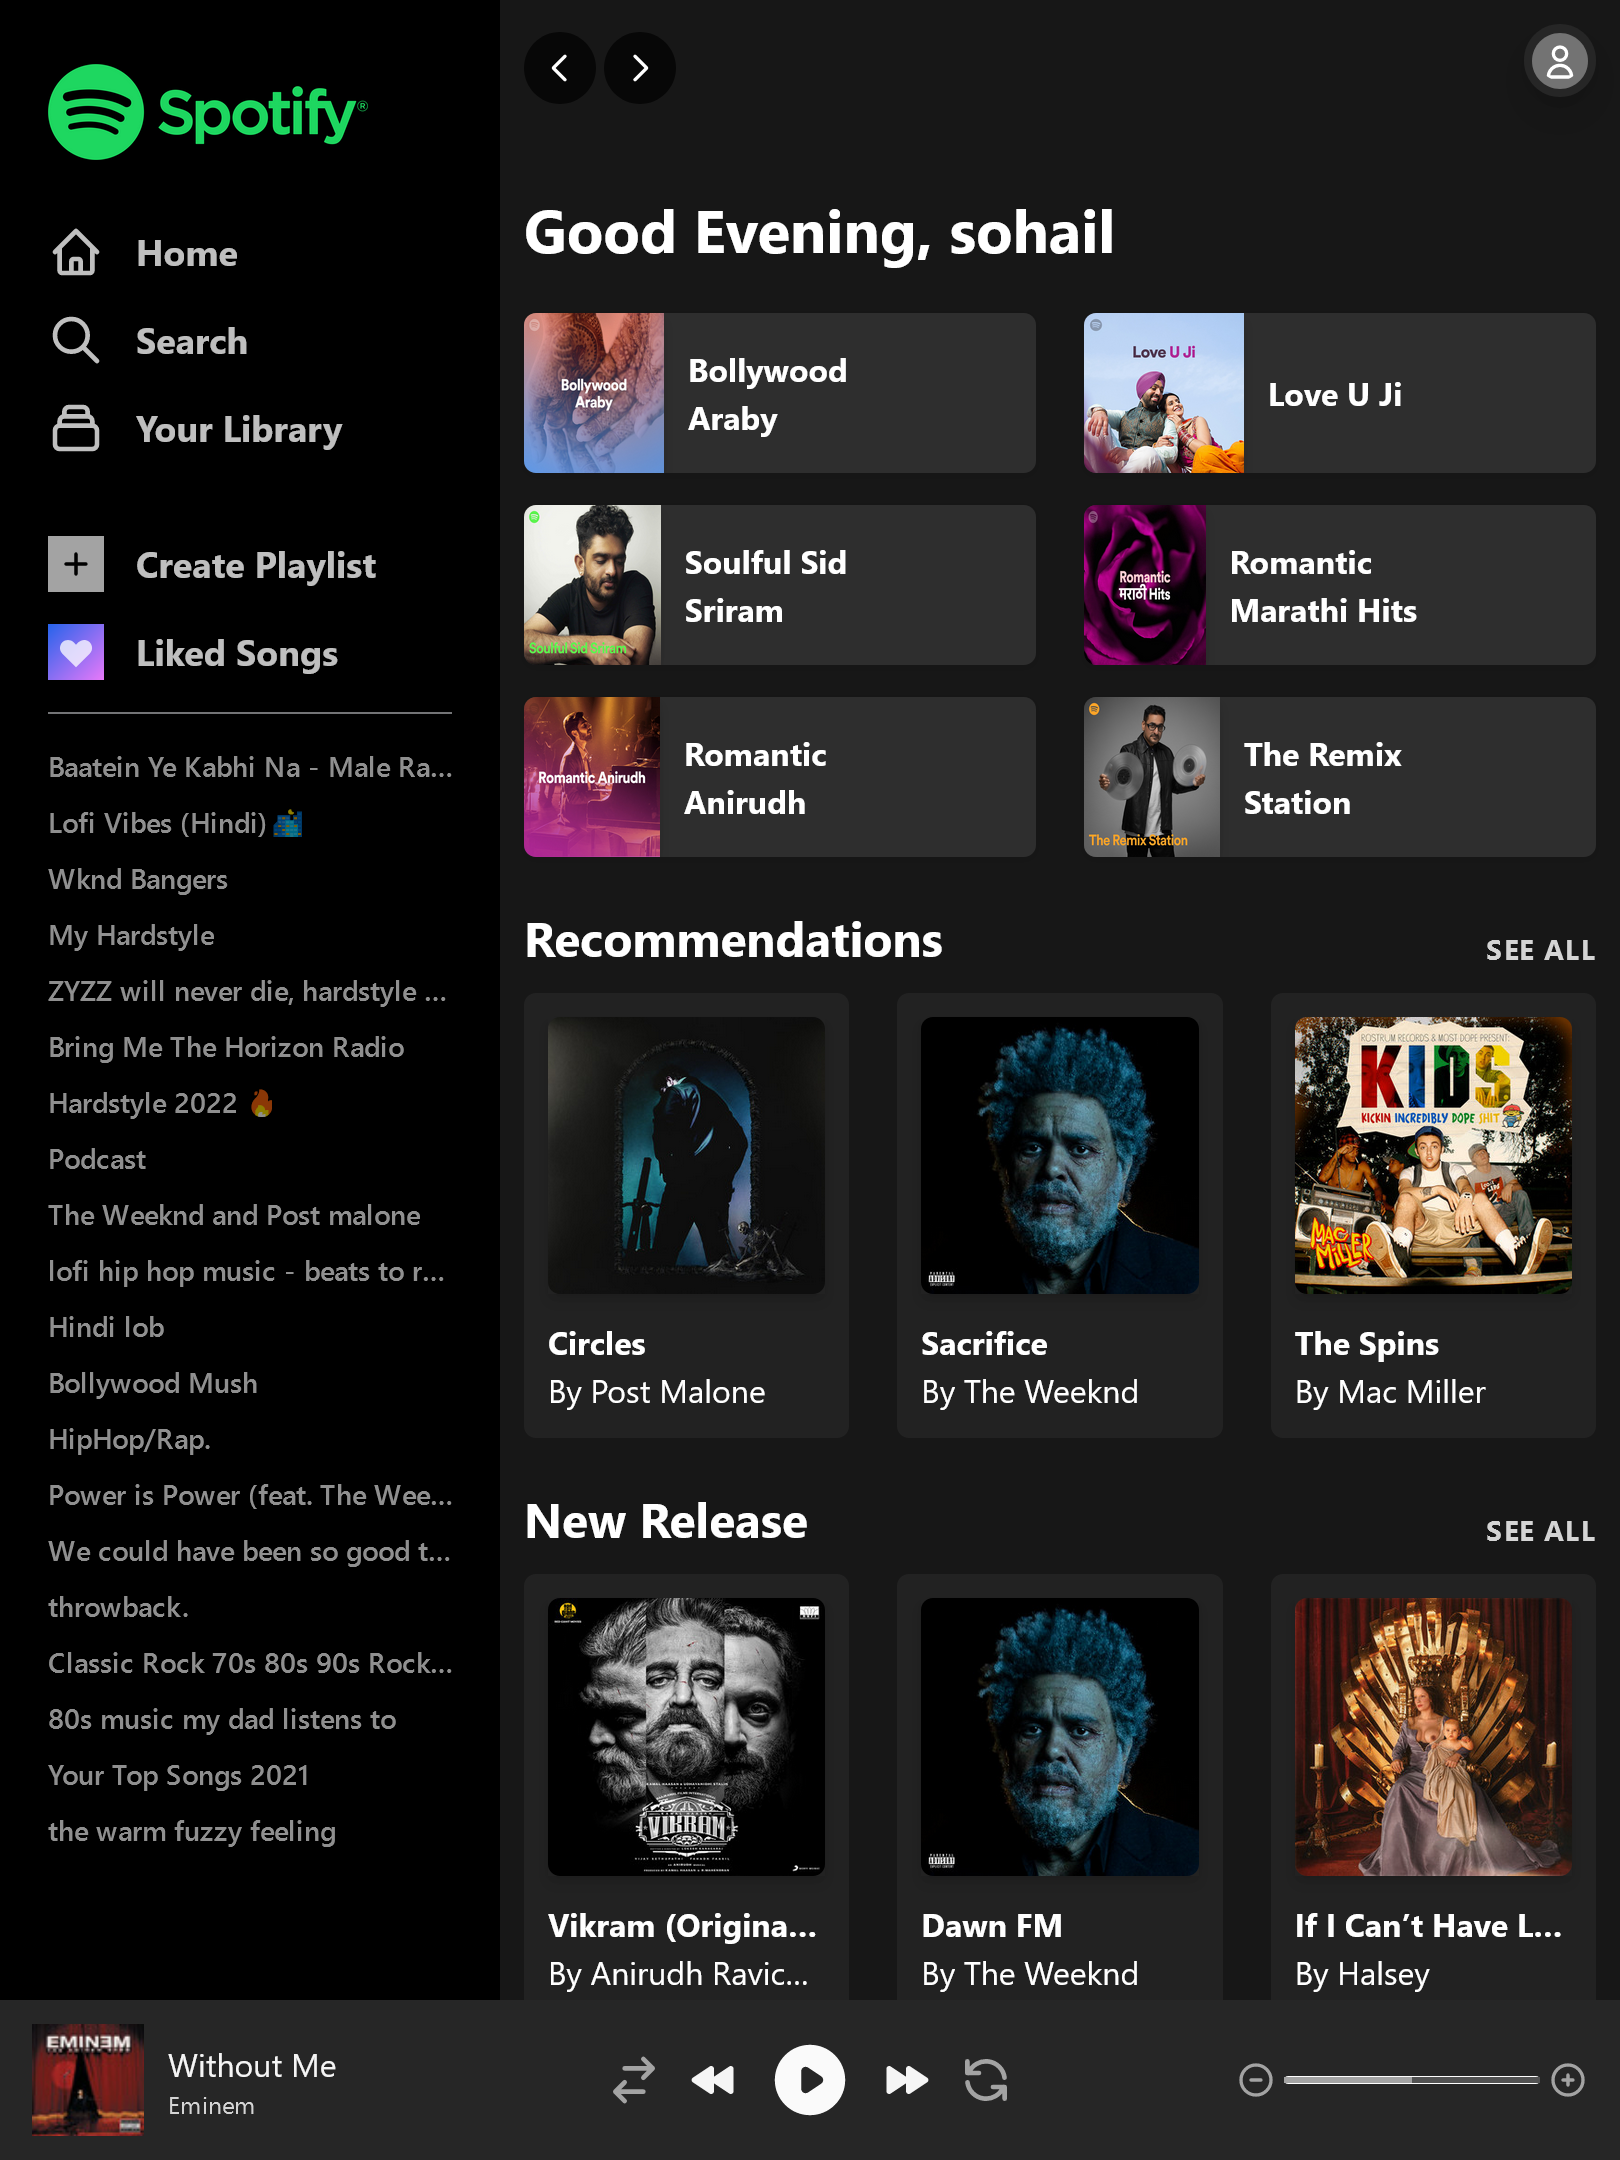Click the Eminem album art in player
Viewport: 1620px width, 2160px height.
coord(88,2080)
